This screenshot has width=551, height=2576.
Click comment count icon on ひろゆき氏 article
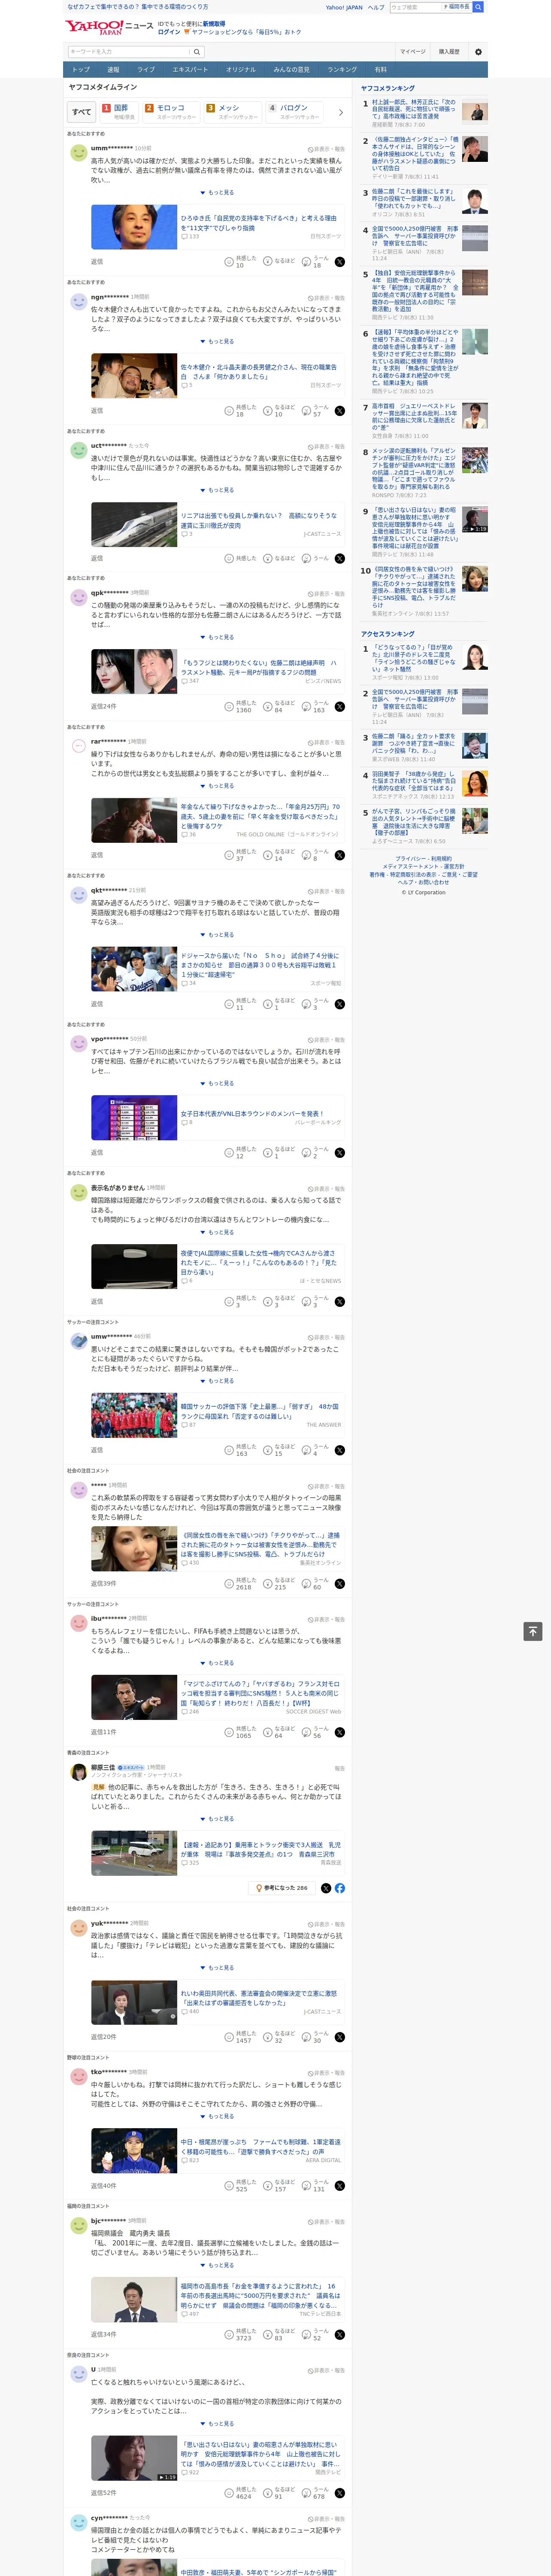pos(184,237)
